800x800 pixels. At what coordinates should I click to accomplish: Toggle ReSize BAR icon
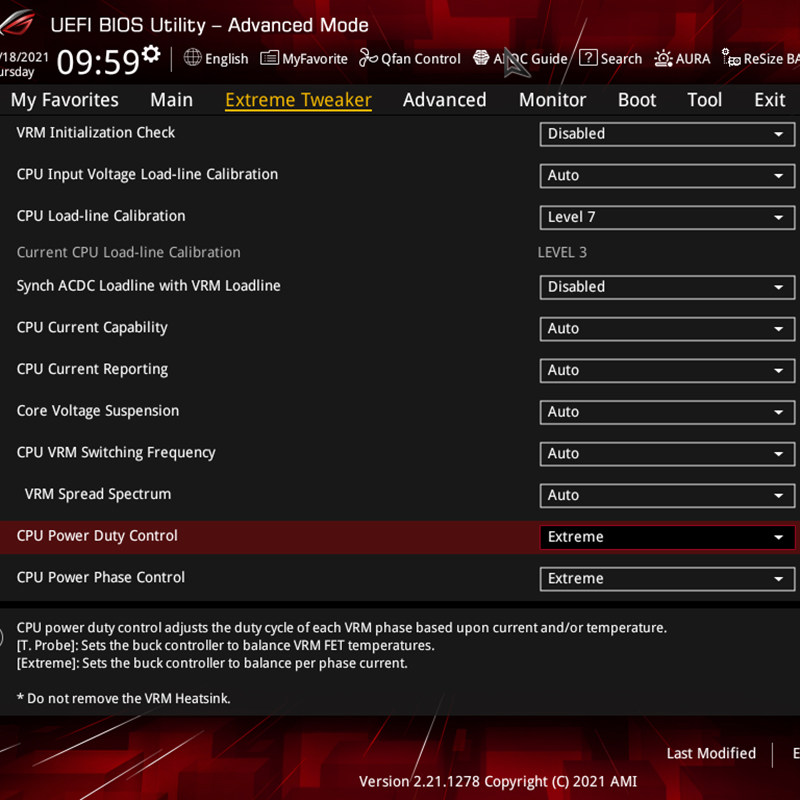pos(731,58)
